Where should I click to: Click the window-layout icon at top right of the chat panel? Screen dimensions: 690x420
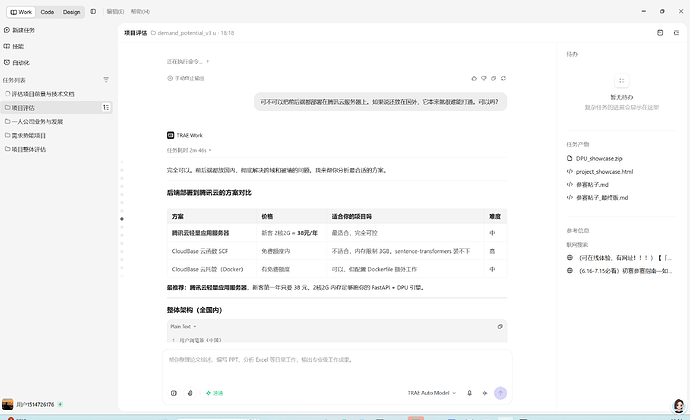660,33
